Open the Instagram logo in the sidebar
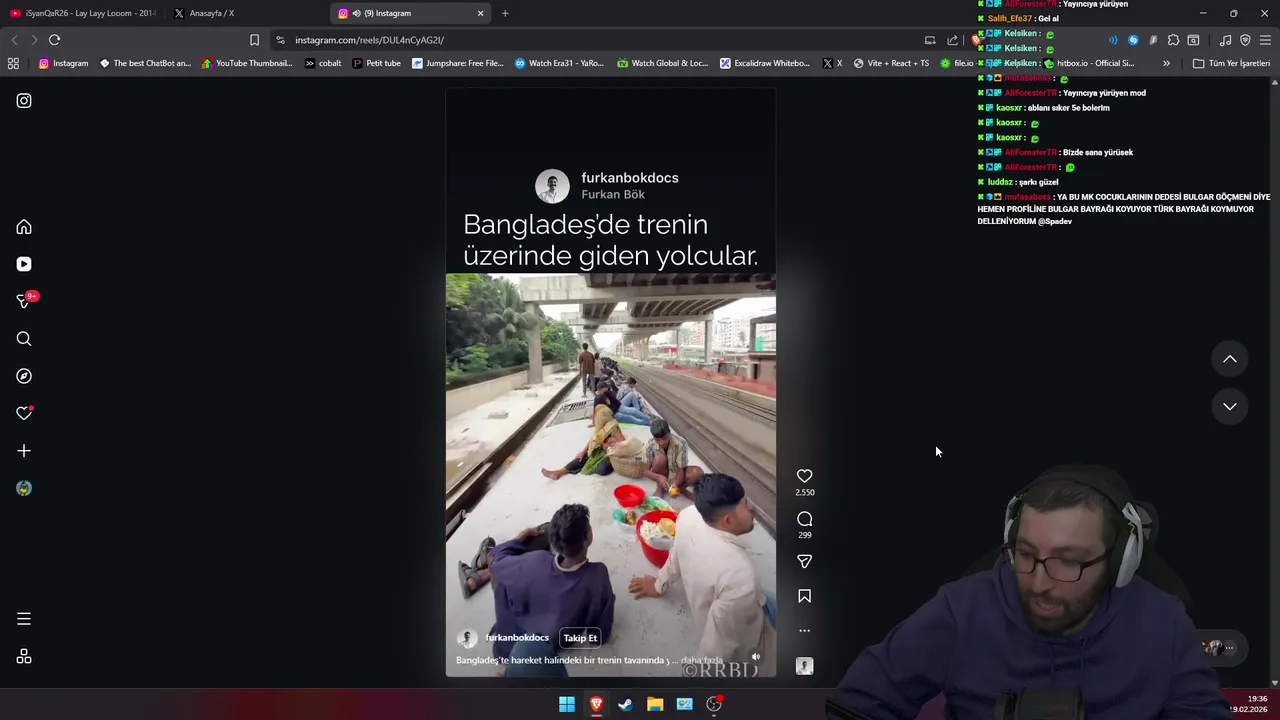This screenshot has height=720, width=1280. pyautogui.click(x=24, y=101)
